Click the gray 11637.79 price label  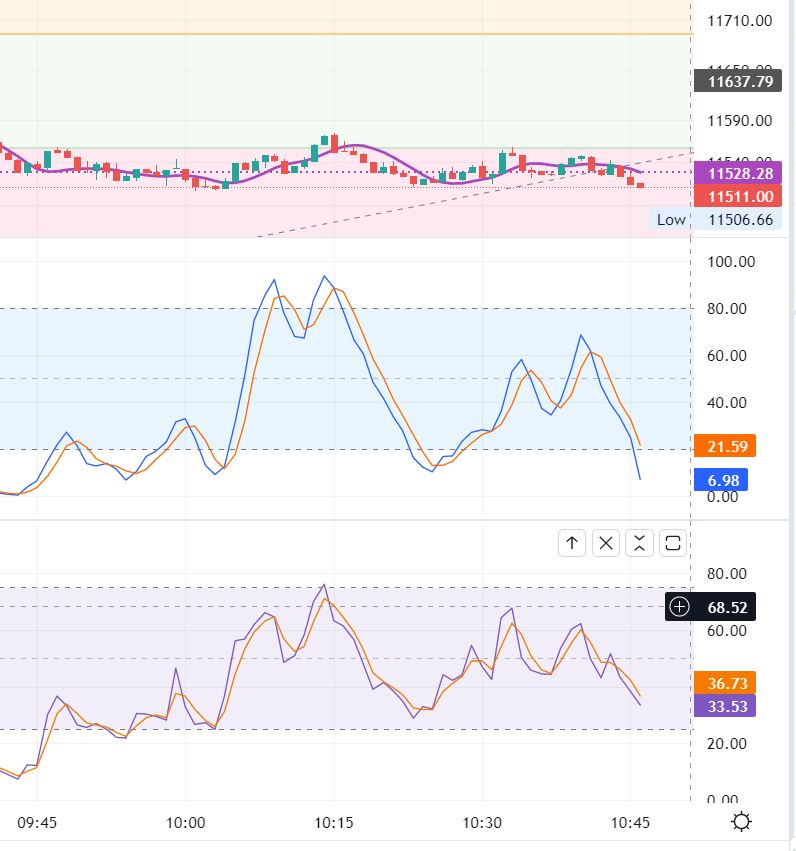point(739,82)
